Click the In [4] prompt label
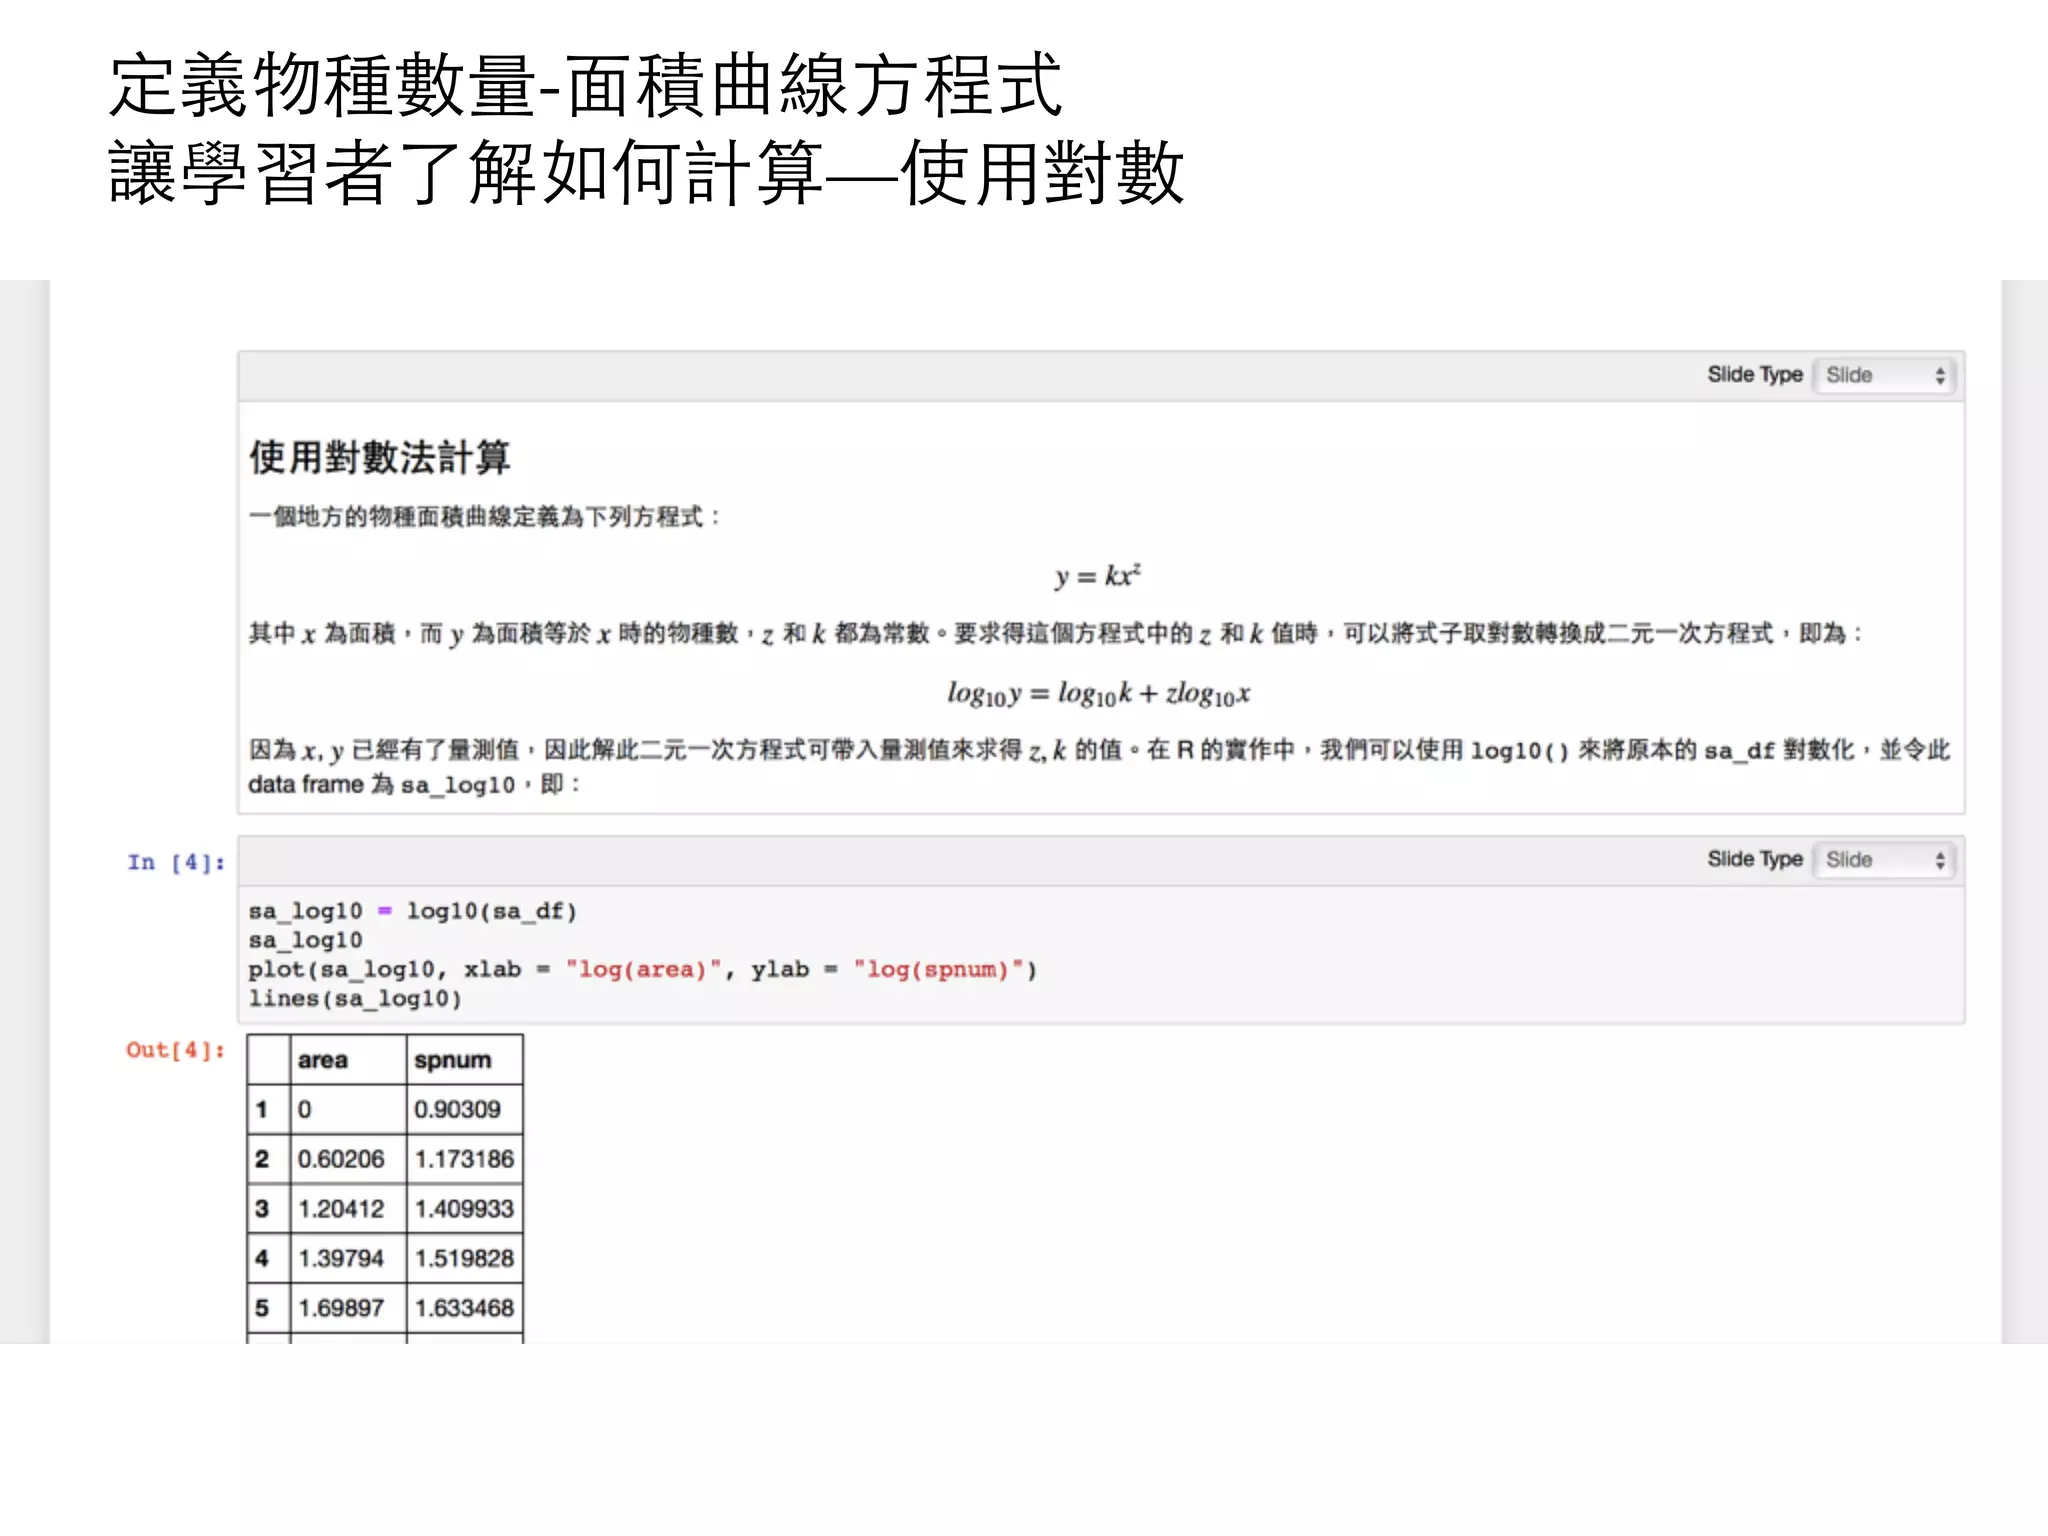 (x=176, y=862)
